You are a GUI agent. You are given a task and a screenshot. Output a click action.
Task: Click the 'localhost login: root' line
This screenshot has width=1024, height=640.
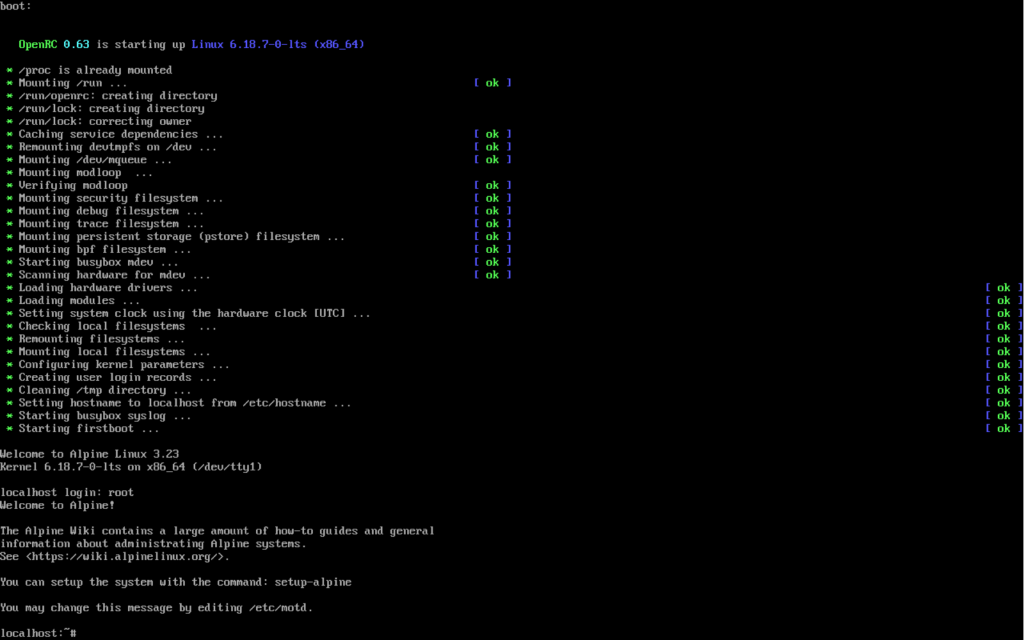coord(67,492)
